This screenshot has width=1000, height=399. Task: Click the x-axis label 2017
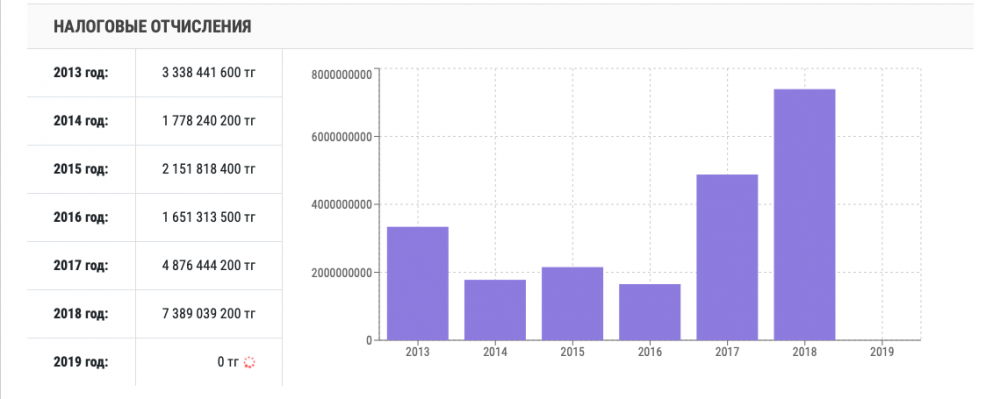click(727, 352)
